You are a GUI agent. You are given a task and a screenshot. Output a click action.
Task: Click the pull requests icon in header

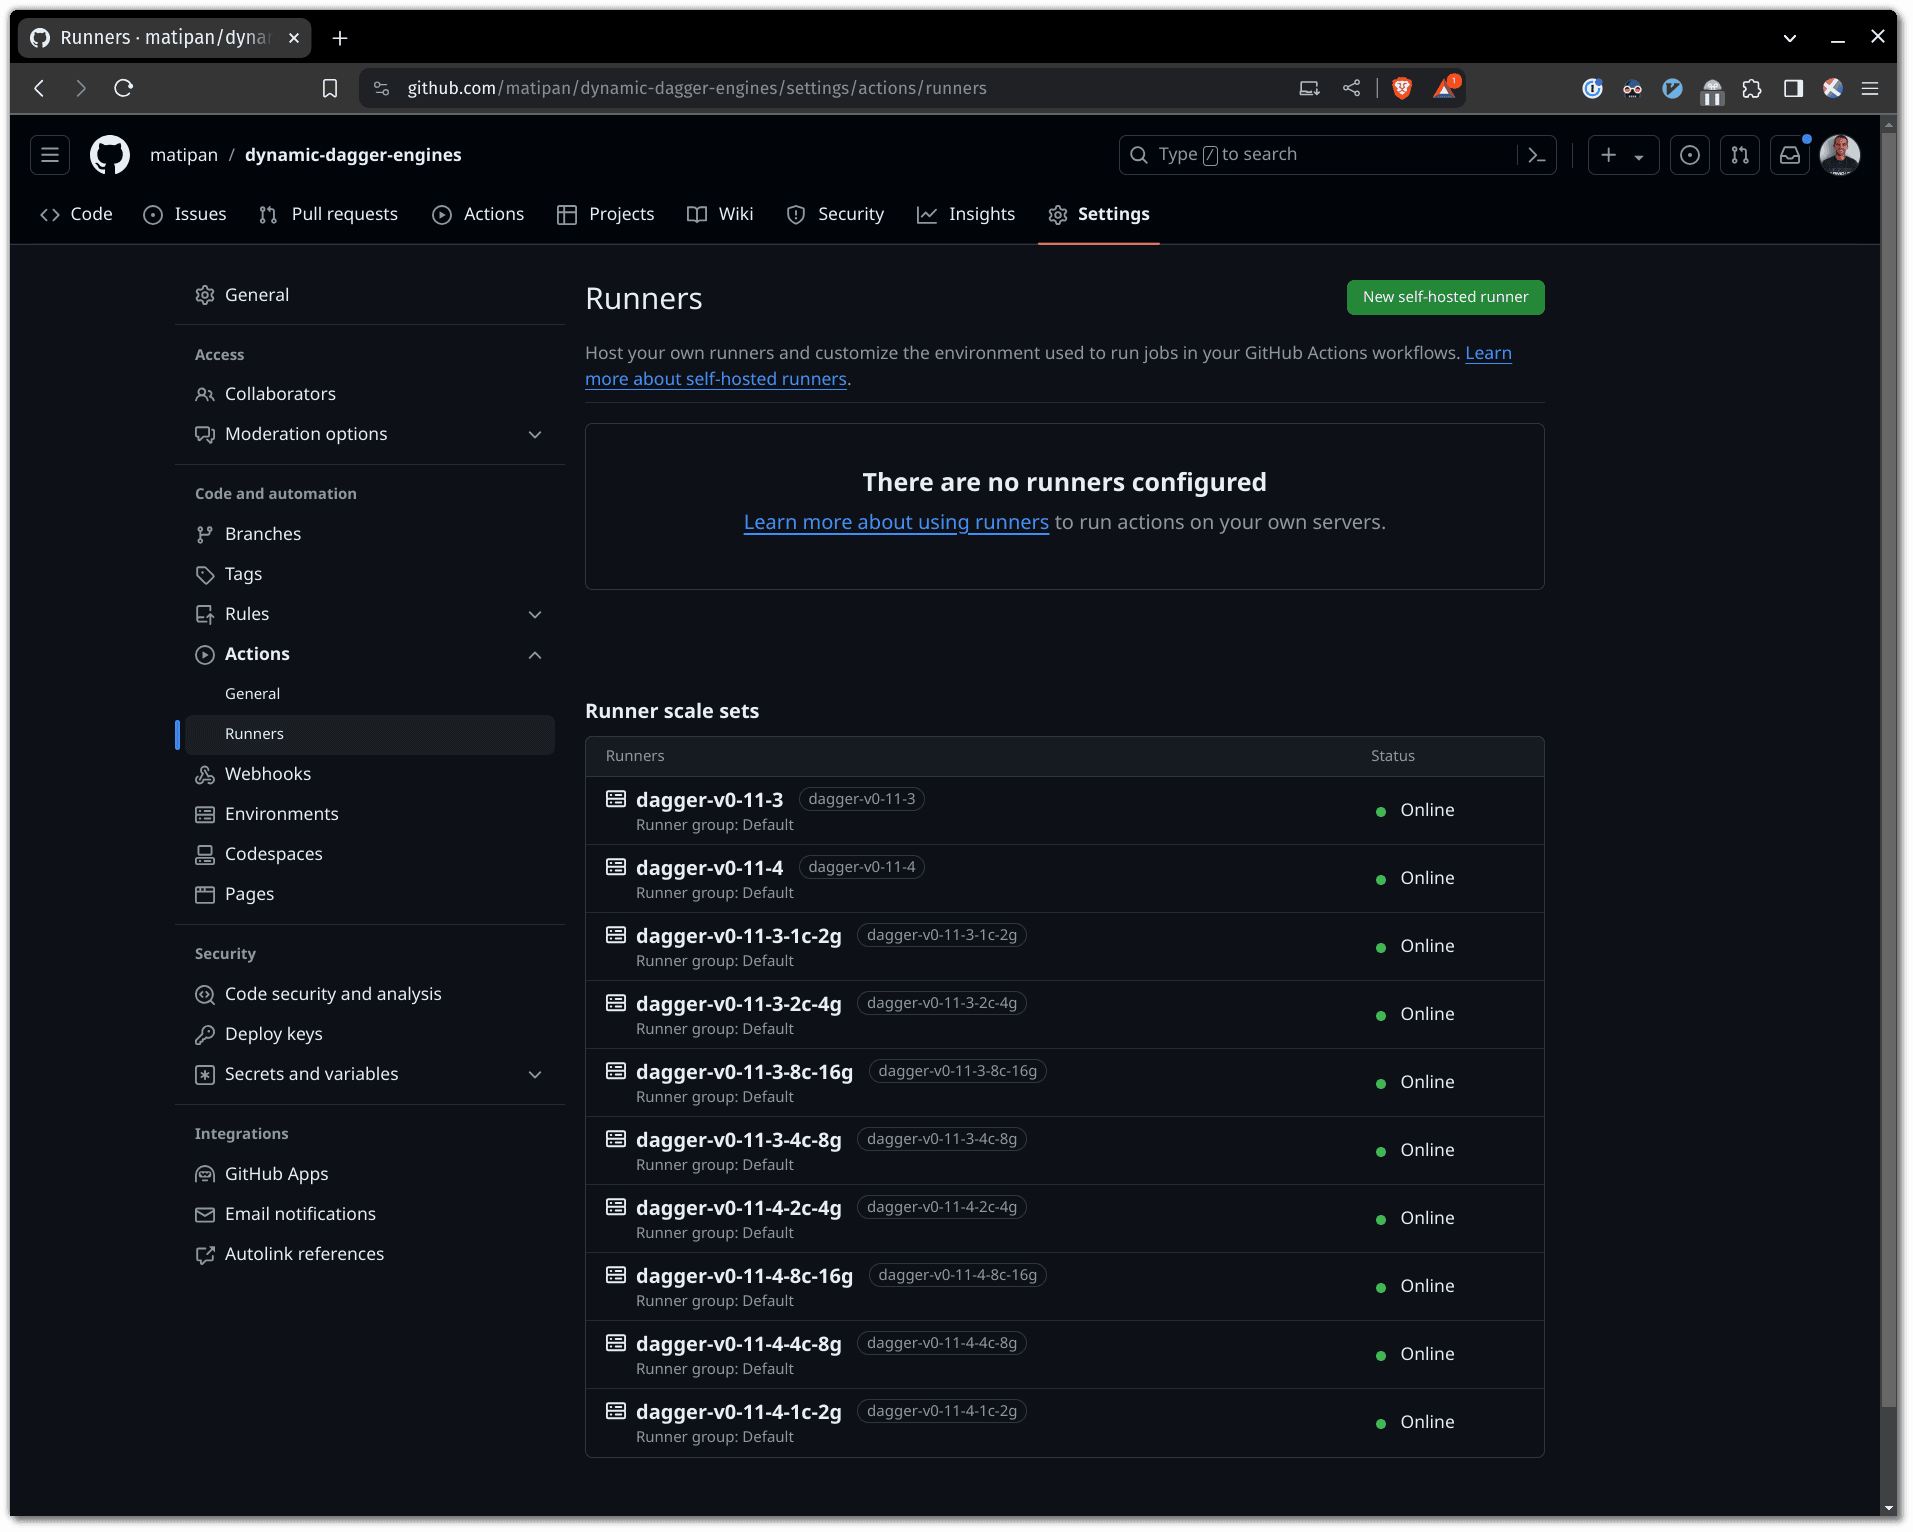(1740, 155)
